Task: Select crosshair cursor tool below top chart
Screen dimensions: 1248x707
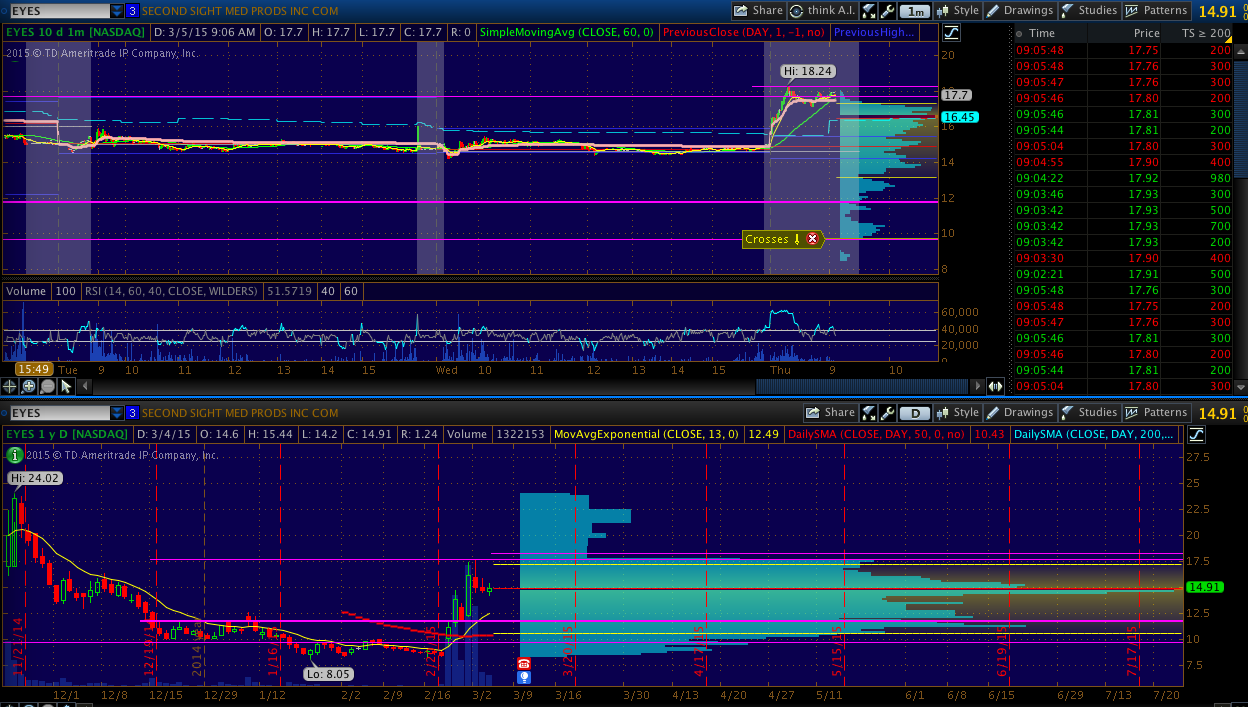Action: (x=10, y=386)
